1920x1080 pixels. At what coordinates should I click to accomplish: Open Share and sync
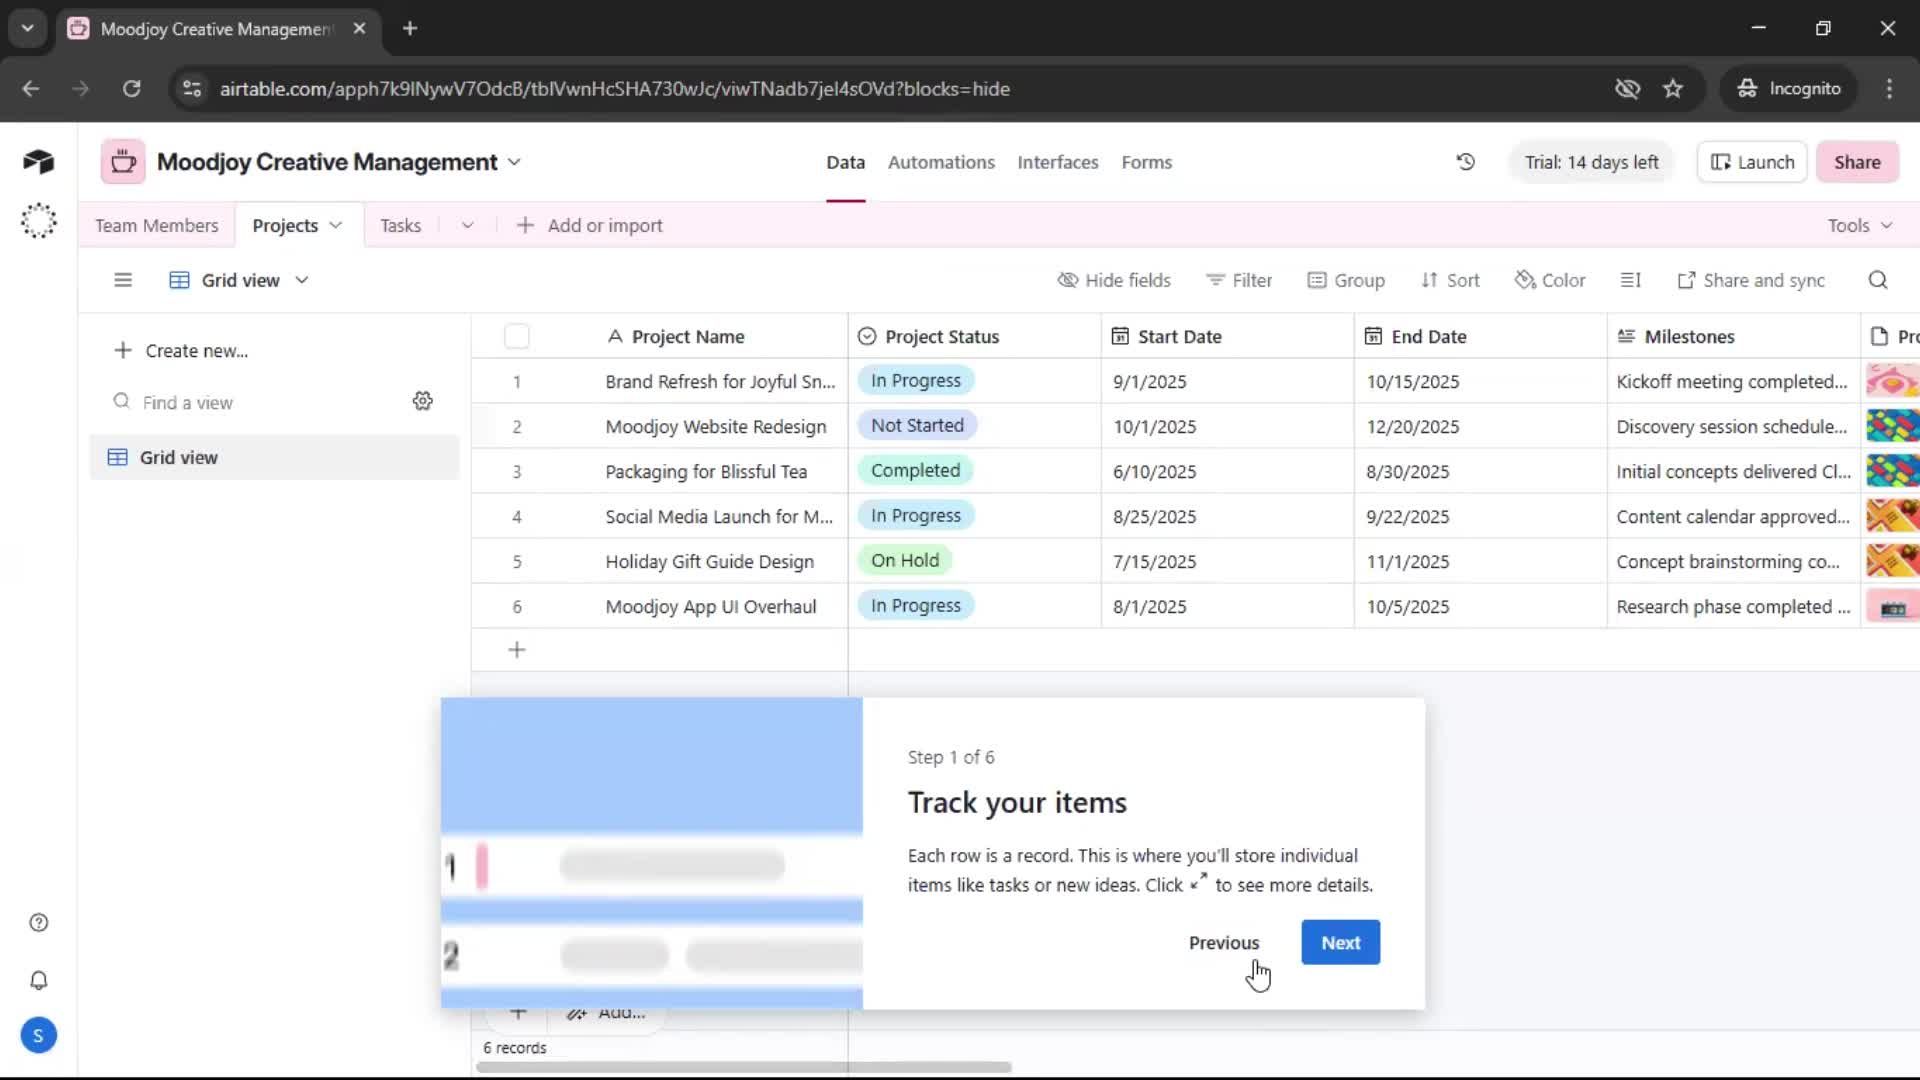click(x=1751, y=281)
